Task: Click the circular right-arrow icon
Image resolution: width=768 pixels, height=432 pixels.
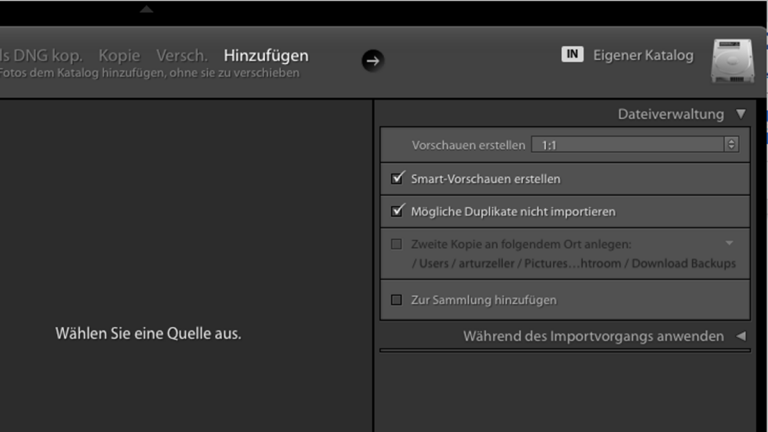Action: click(372, 61)
